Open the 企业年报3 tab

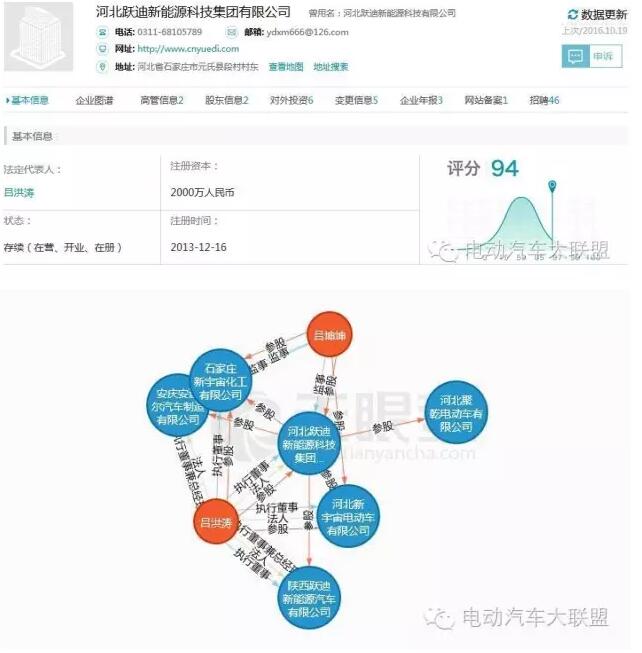421,100
